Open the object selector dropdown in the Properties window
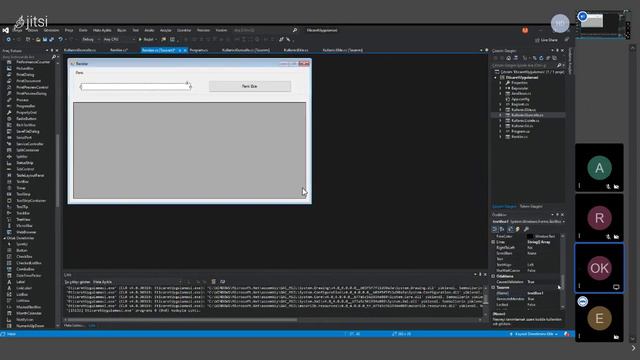Viewport: 640px width, 360px height. click(x=564, y=222)
